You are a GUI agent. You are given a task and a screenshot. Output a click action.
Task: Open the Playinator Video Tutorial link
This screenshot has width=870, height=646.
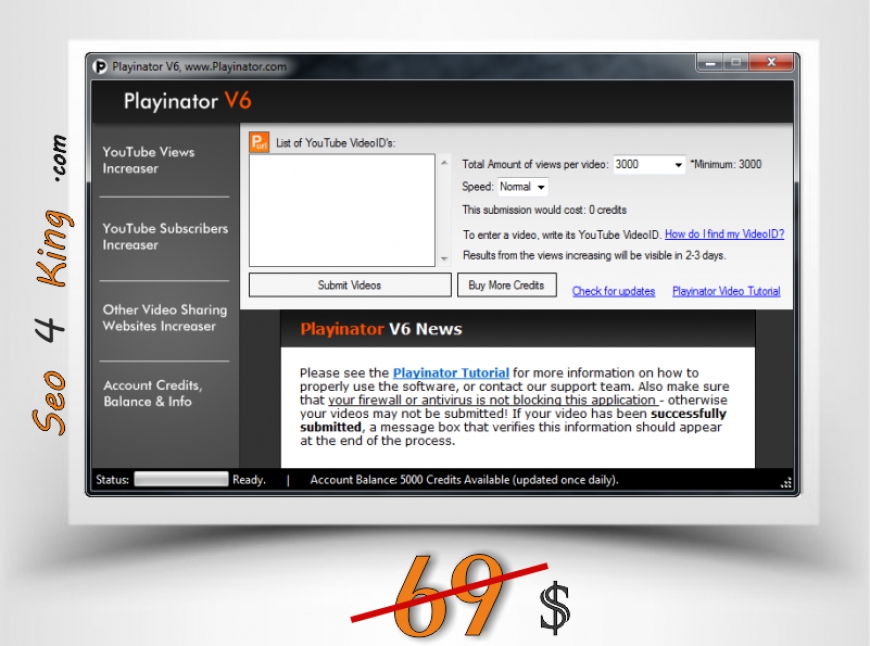pyautogui.click(x=726, y=291)
